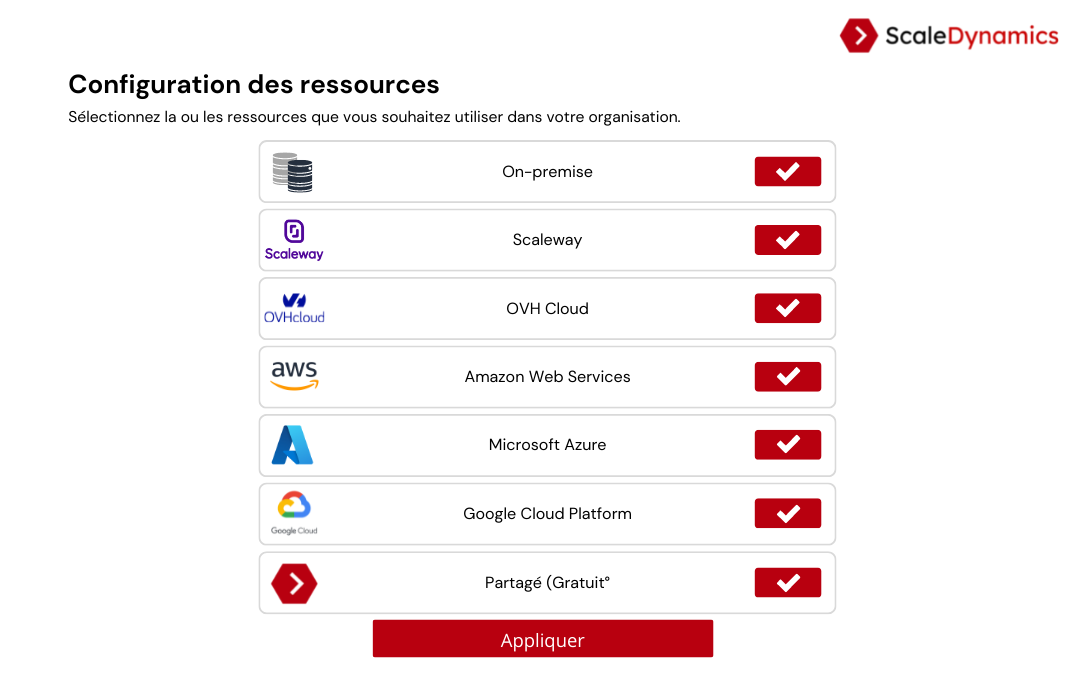Screen dimensions: 1080x683
Task: Select the Google Cloud Platform label
Action: (x=548, y=514)
